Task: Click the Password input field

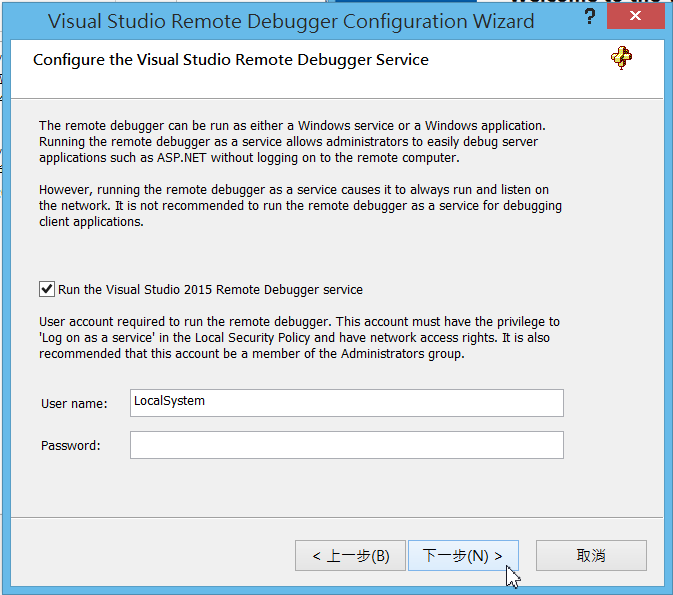Action: coord(347,445)
